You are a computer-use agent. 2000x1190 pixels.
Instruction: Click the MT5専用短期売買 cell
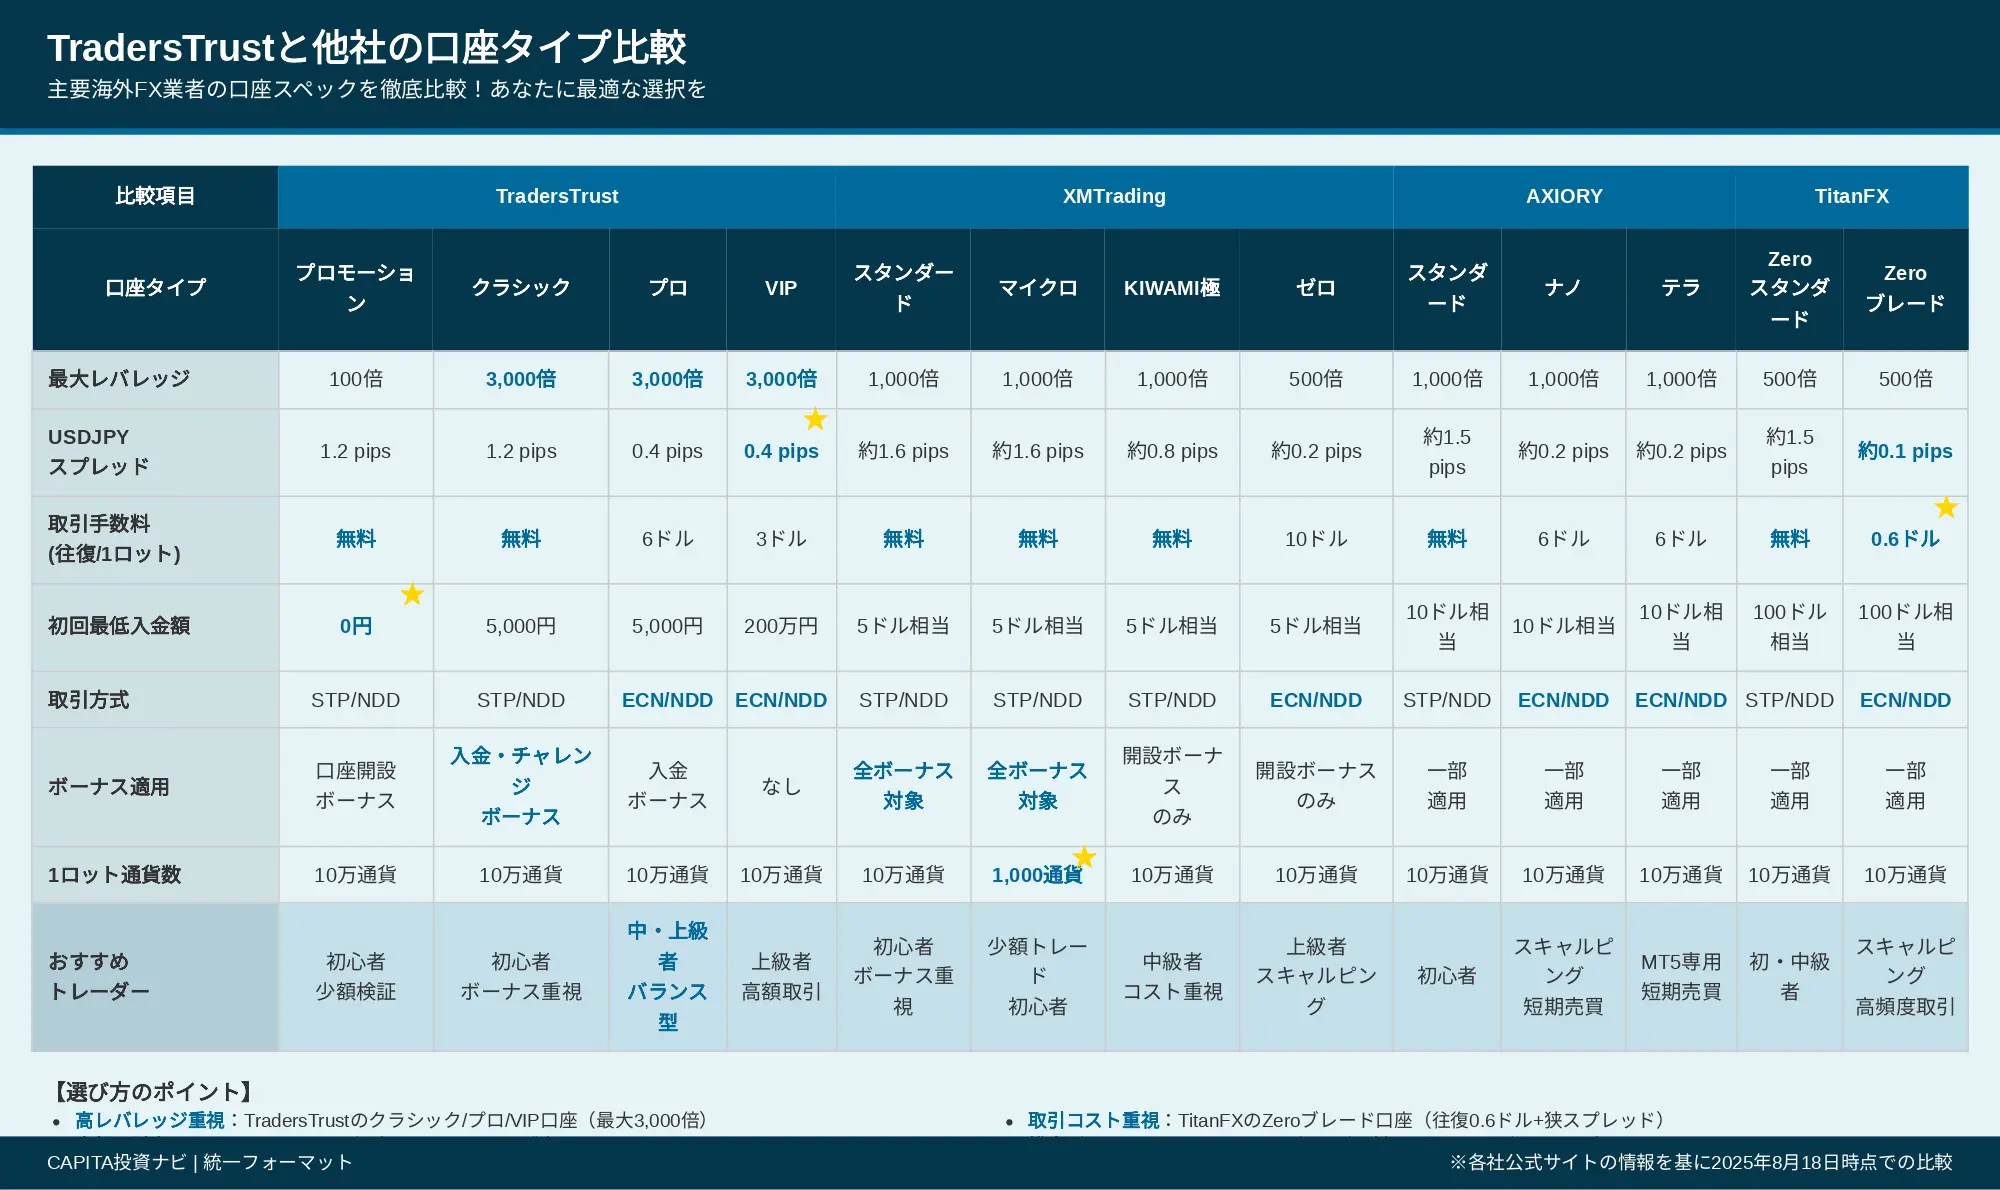1681,976
